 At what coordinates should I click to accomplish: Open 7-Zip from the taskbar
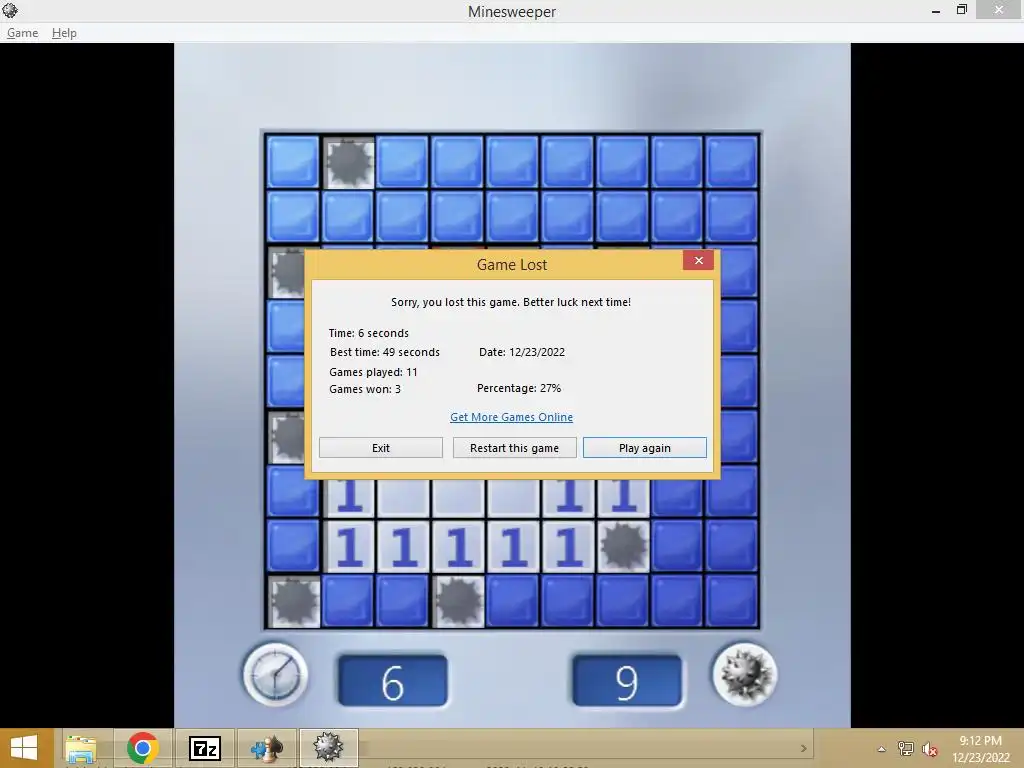[x=204, y=748]
